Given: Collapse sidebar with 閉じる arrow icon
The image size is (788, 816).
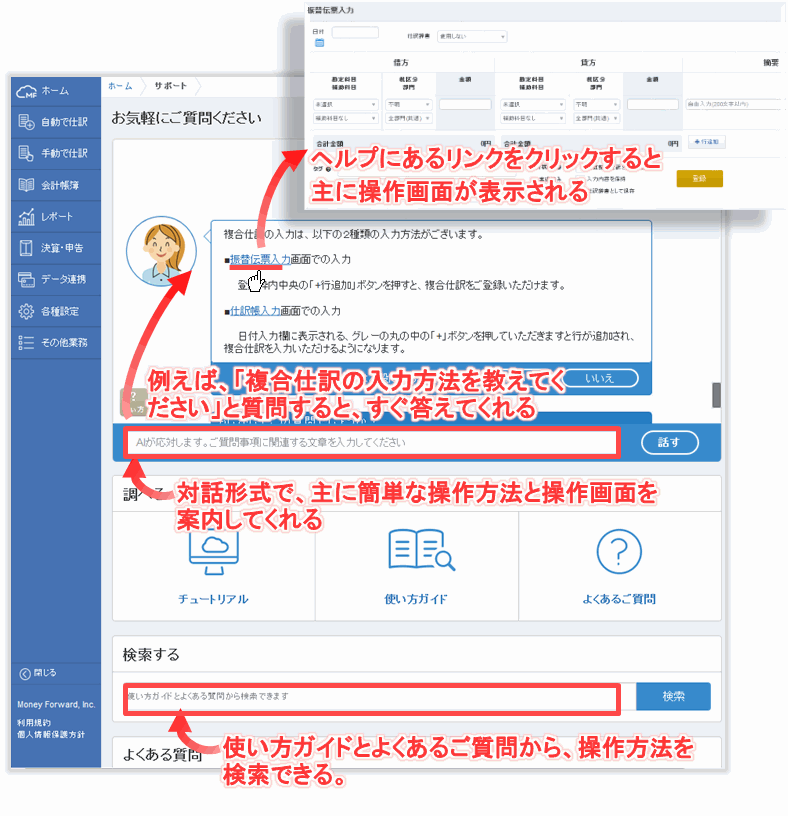Looking at the screenshot, I should pos(38,673).
